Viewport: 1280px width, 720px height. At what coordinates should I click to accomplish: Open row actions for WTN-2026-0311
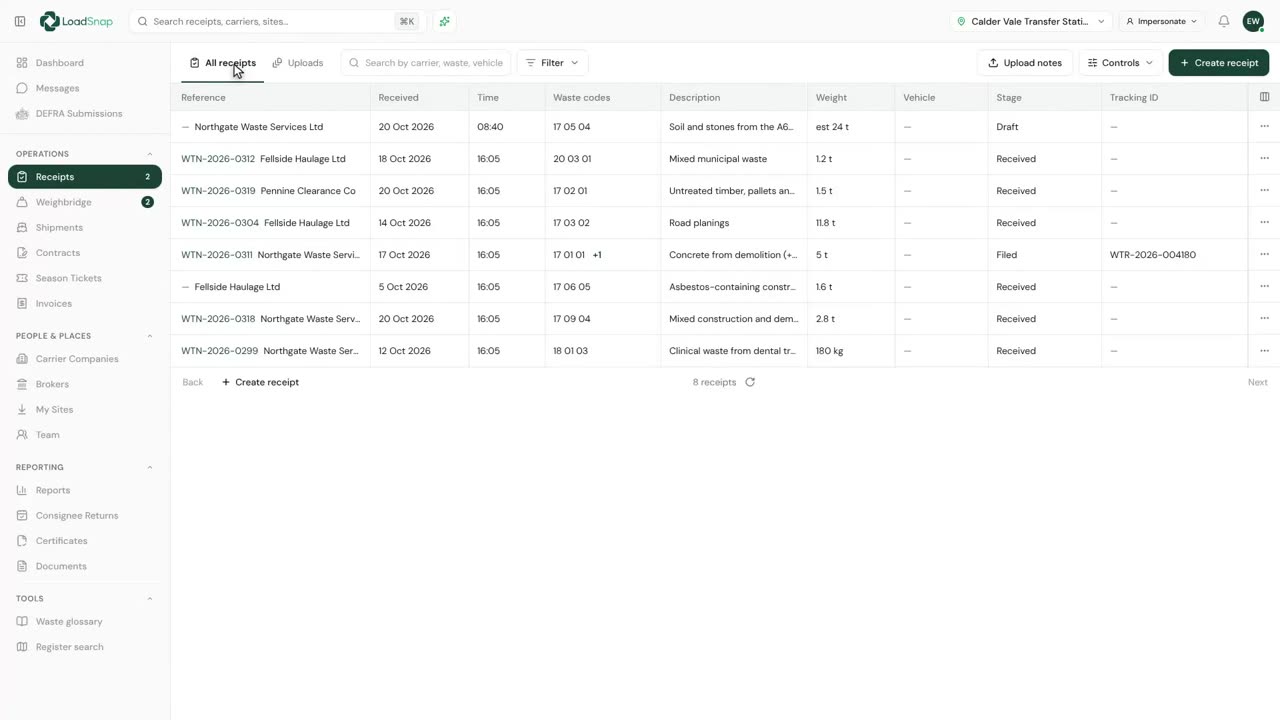(x=1264, y=254)
